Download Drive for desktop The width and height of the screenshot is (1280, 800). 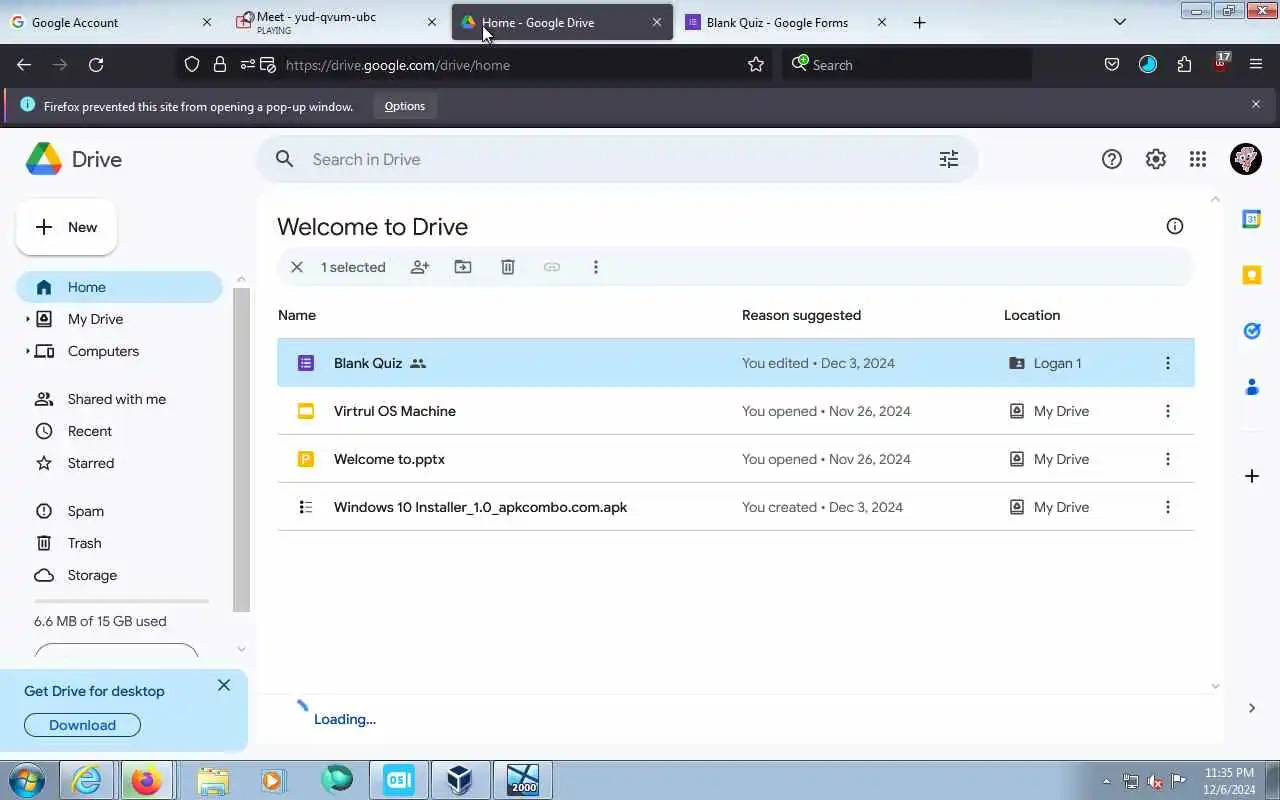click(x=82, y=725)
